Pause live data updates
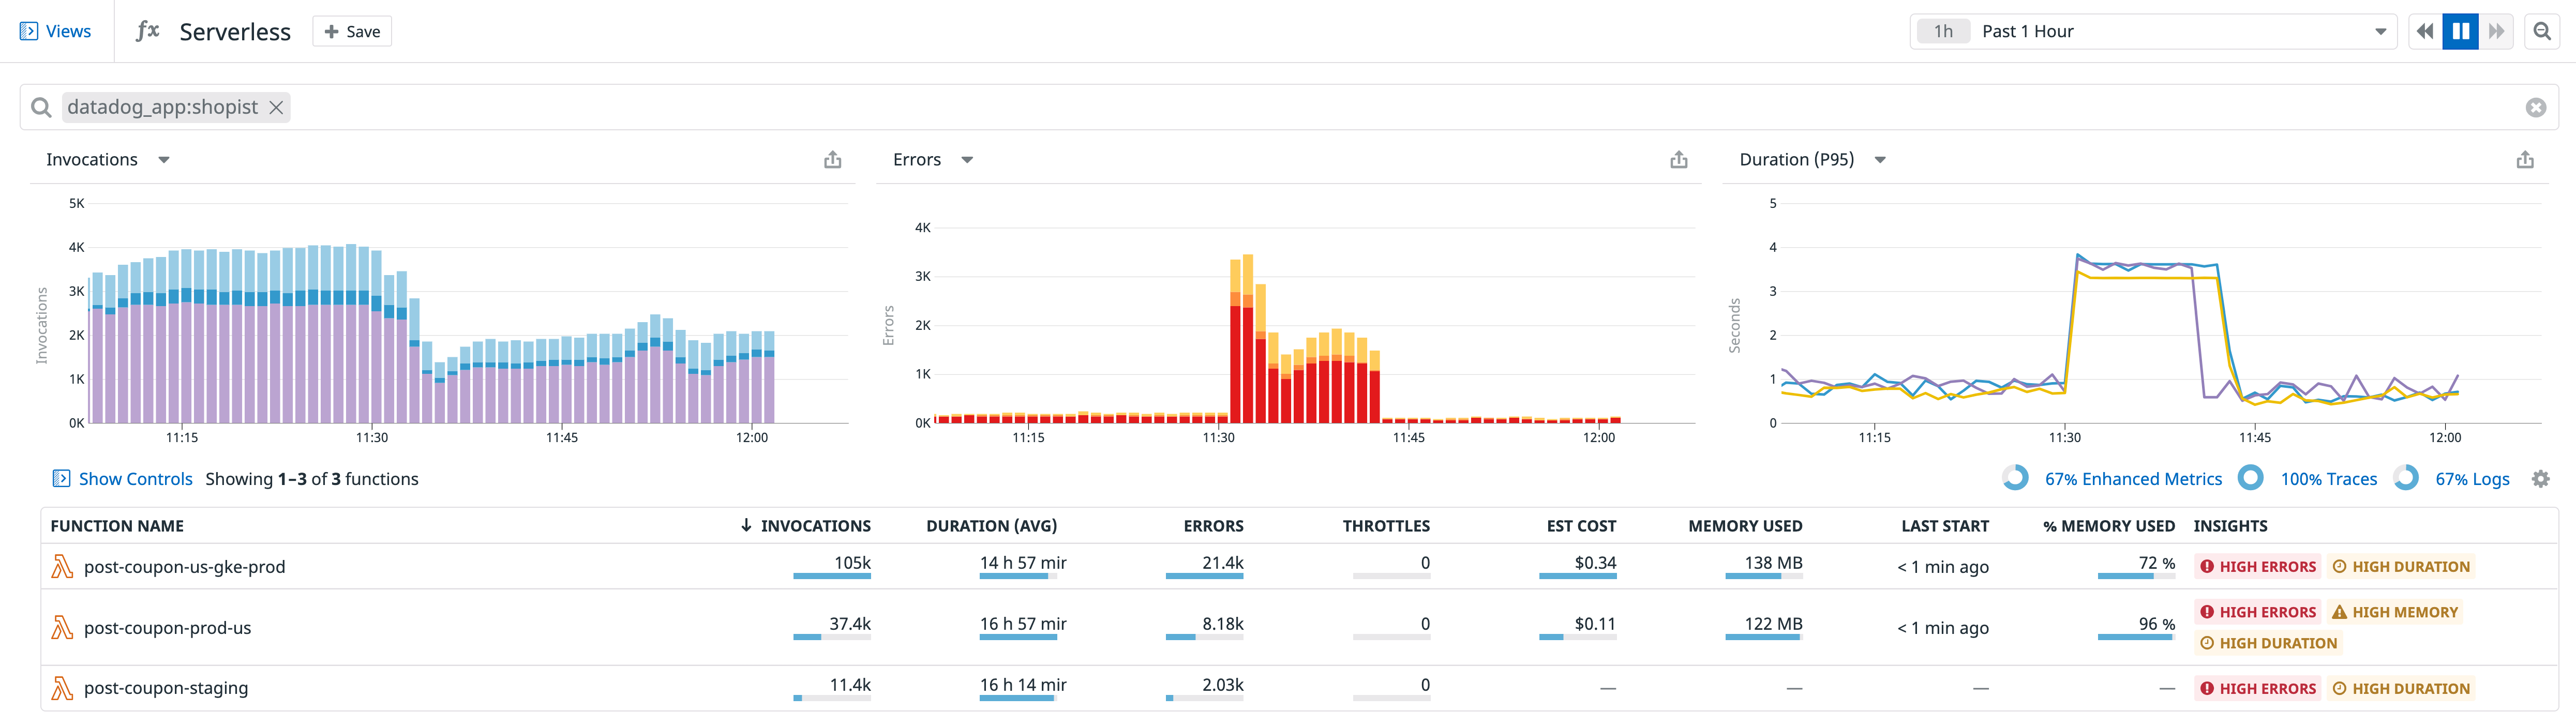Viewport: 2576px width, 727px height. 2460,31
